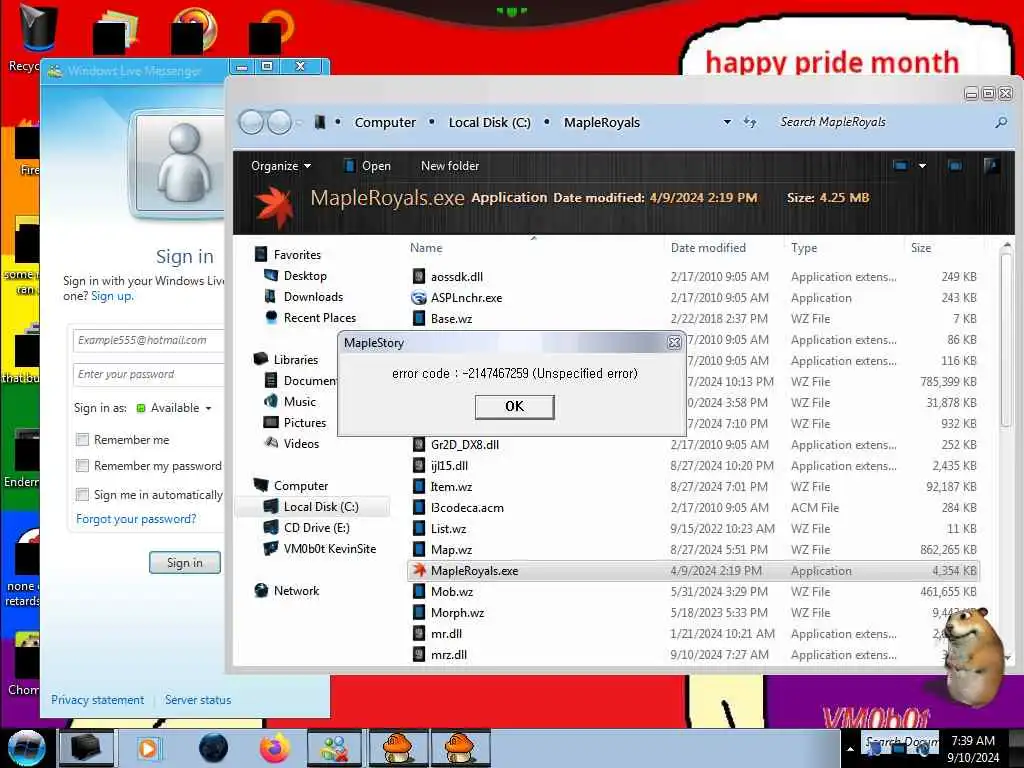Open the Organize menu
The width and height of the screenshot is (1024, 768).
click(281, 166)
